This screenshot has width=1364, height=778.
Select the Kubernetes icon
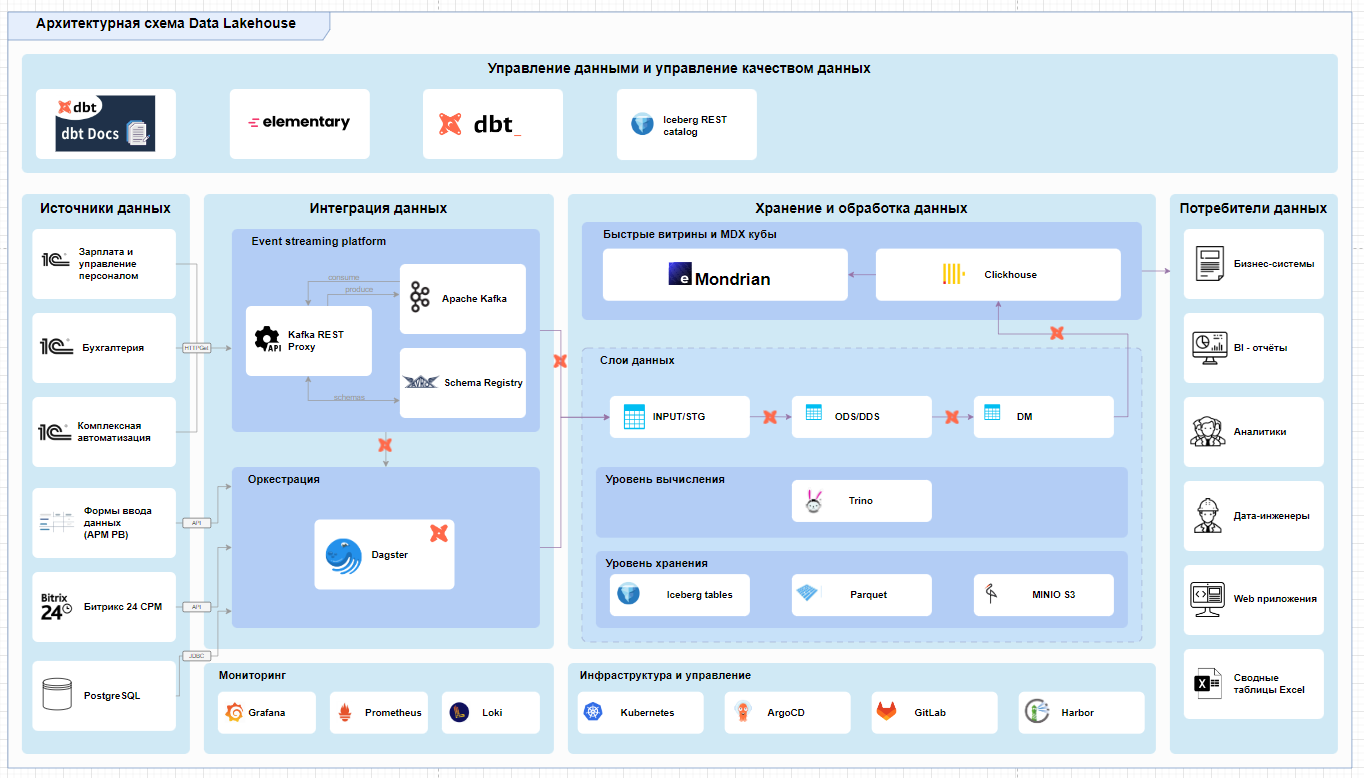pos(593,712)
